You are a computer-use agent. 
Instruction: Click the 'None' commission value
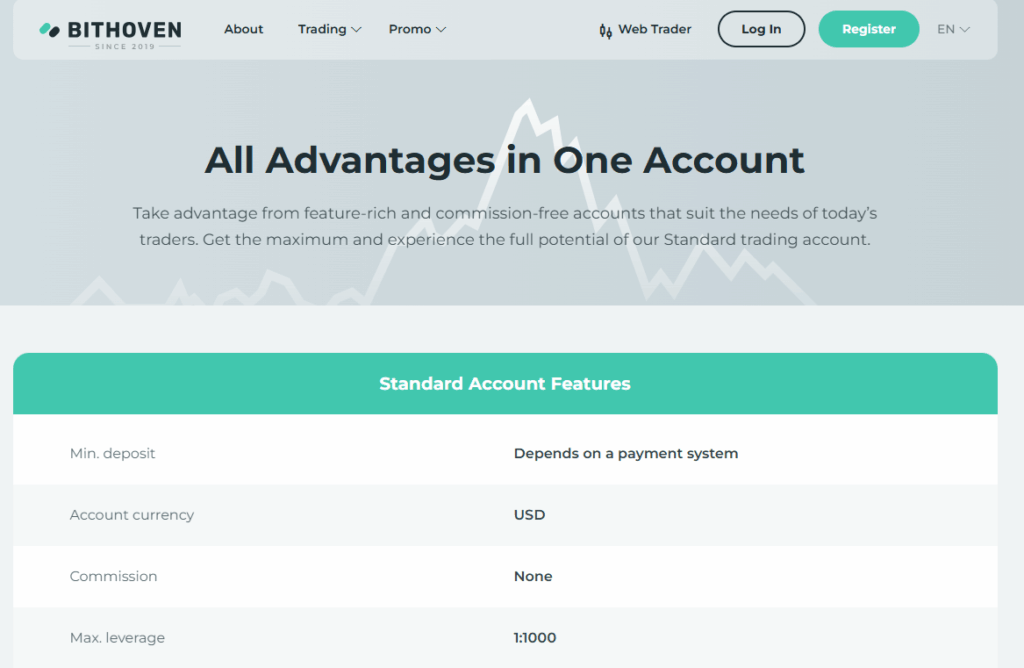click(533, 576)
